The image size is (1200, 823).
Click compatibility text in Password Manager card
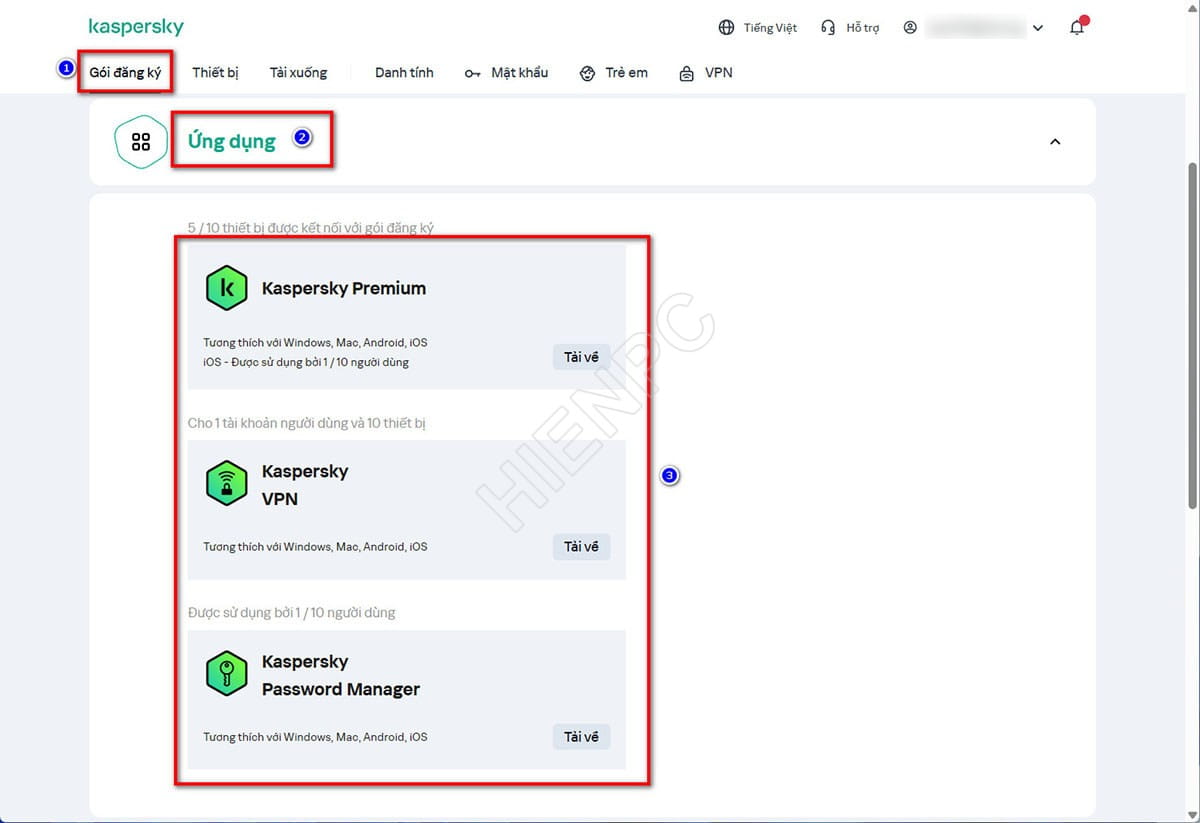[315, 737]
